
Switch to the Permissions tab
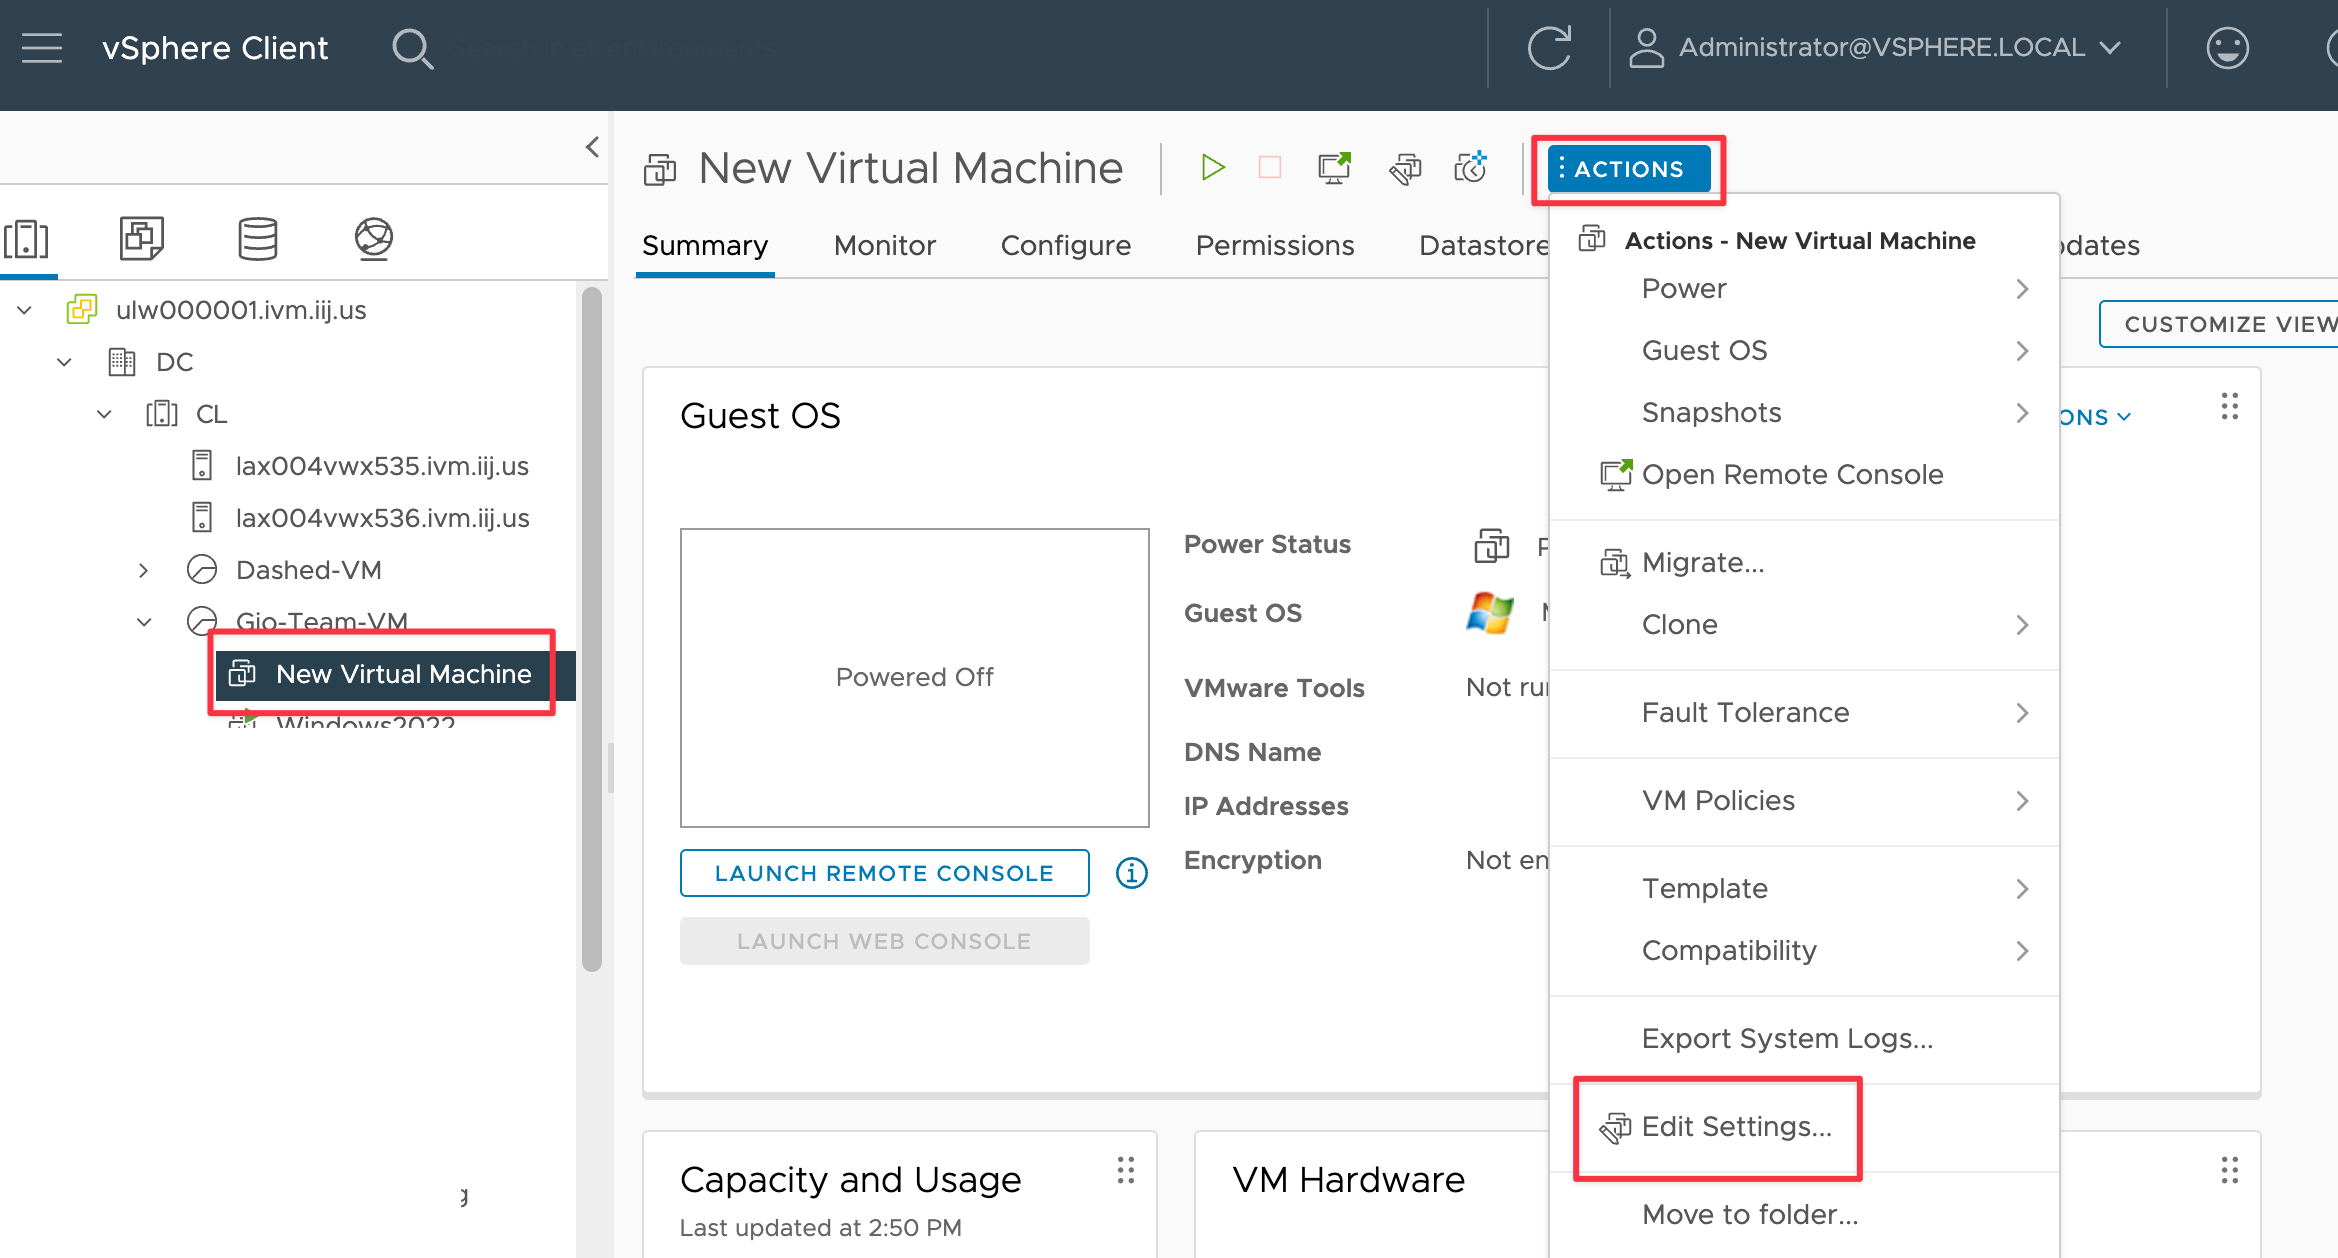point(1275,245)
